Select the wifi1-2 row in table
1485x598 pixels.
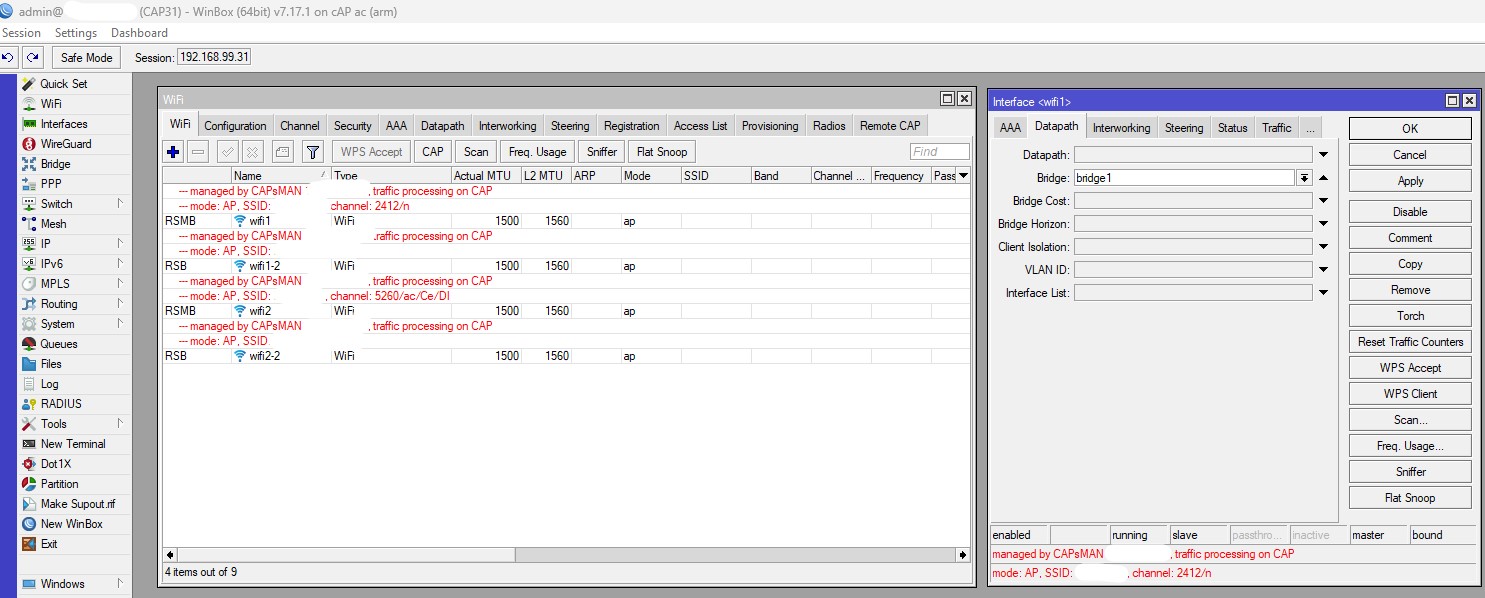pyautogui.click(x=566, y=266)
